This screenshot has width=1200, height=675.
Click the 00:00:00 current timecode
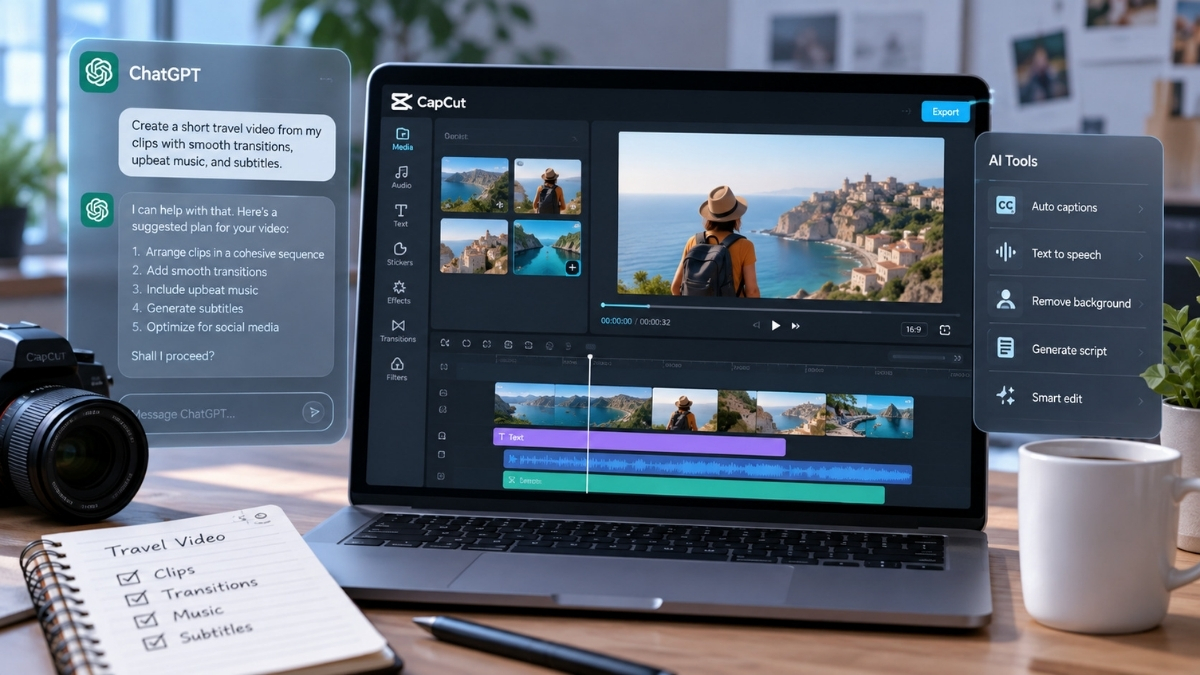pyautogui.click(x=616, y=322)
